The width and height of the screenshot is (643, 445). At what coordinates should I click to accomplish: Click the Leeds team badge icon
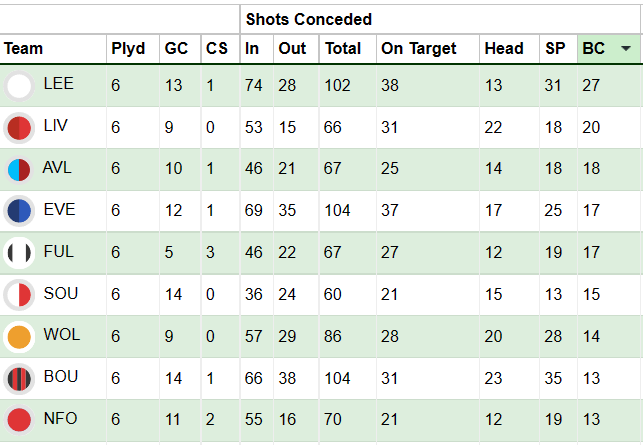click(x=19, y=86)
